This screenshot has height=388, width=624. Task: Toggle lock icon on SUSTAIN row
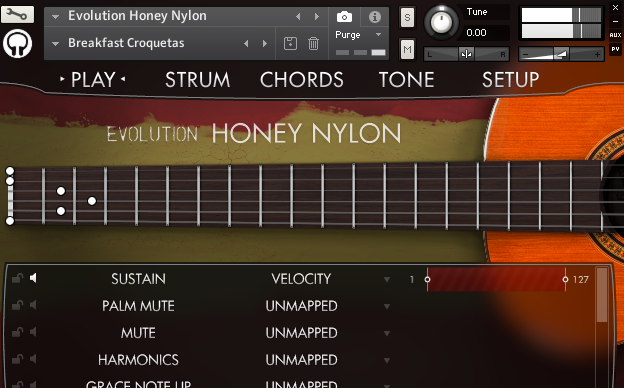point(17,278)
